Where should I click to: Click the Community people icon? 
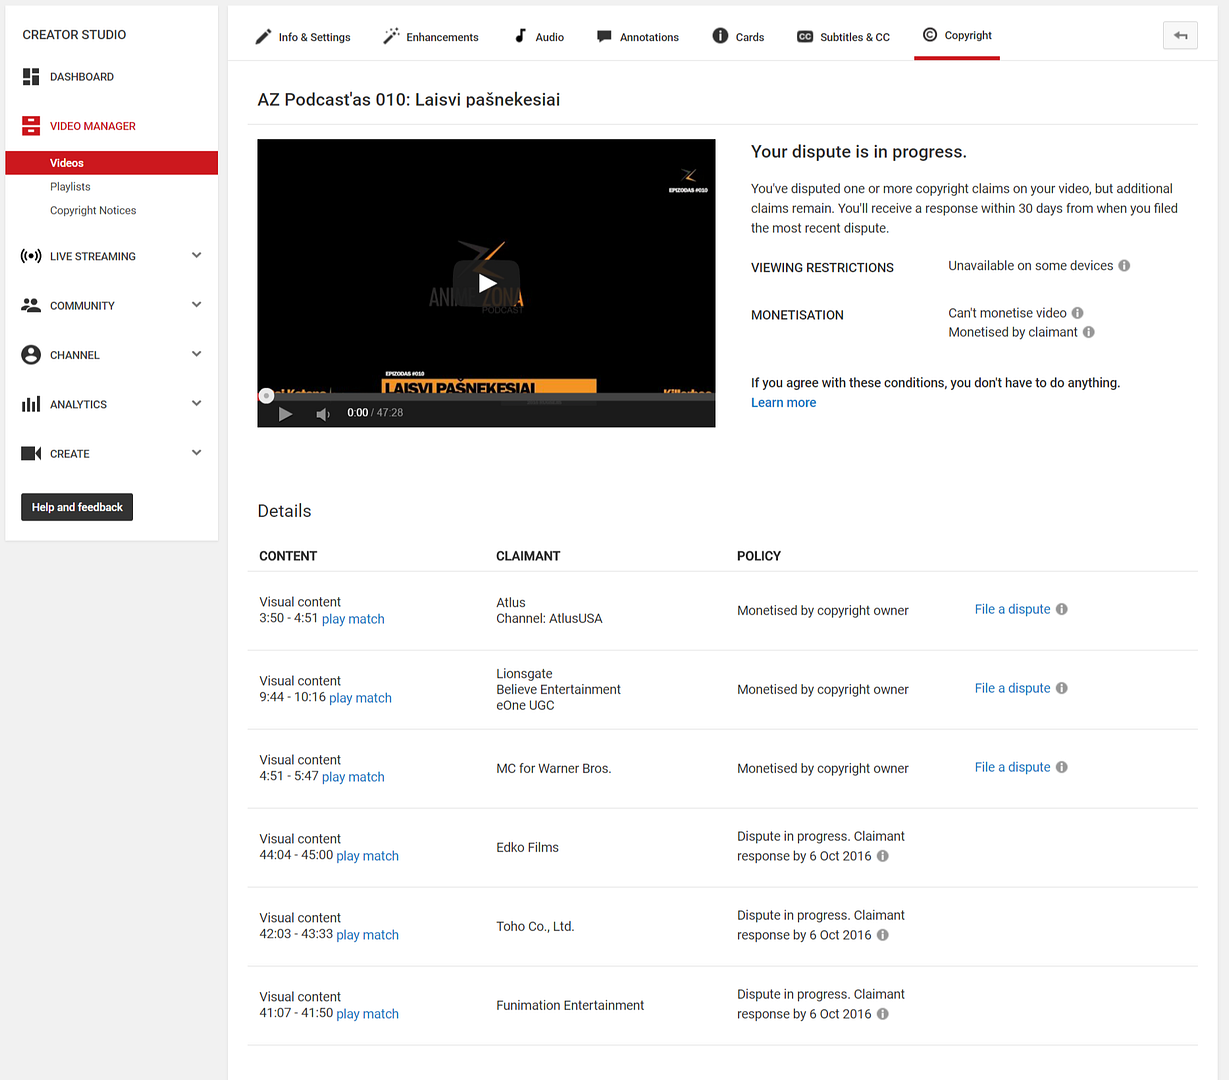tap(31, 305)
